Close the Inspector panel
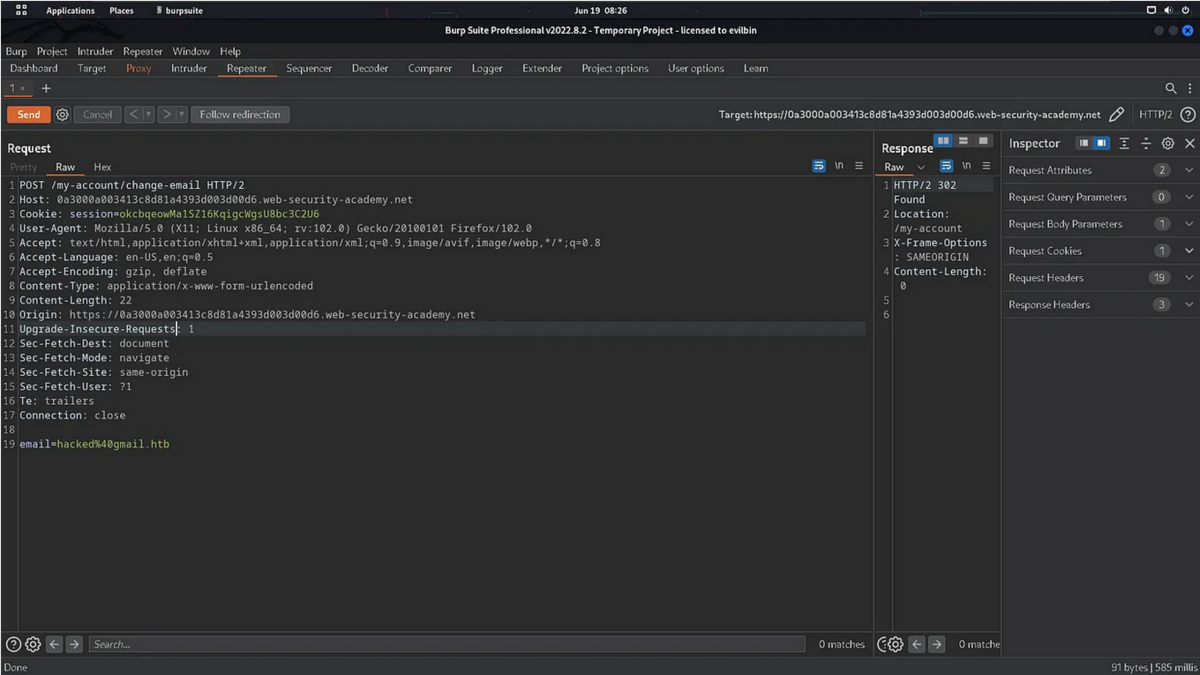Image resolution: width=1200 pixels, height=675 pixels. [1189, 144]
